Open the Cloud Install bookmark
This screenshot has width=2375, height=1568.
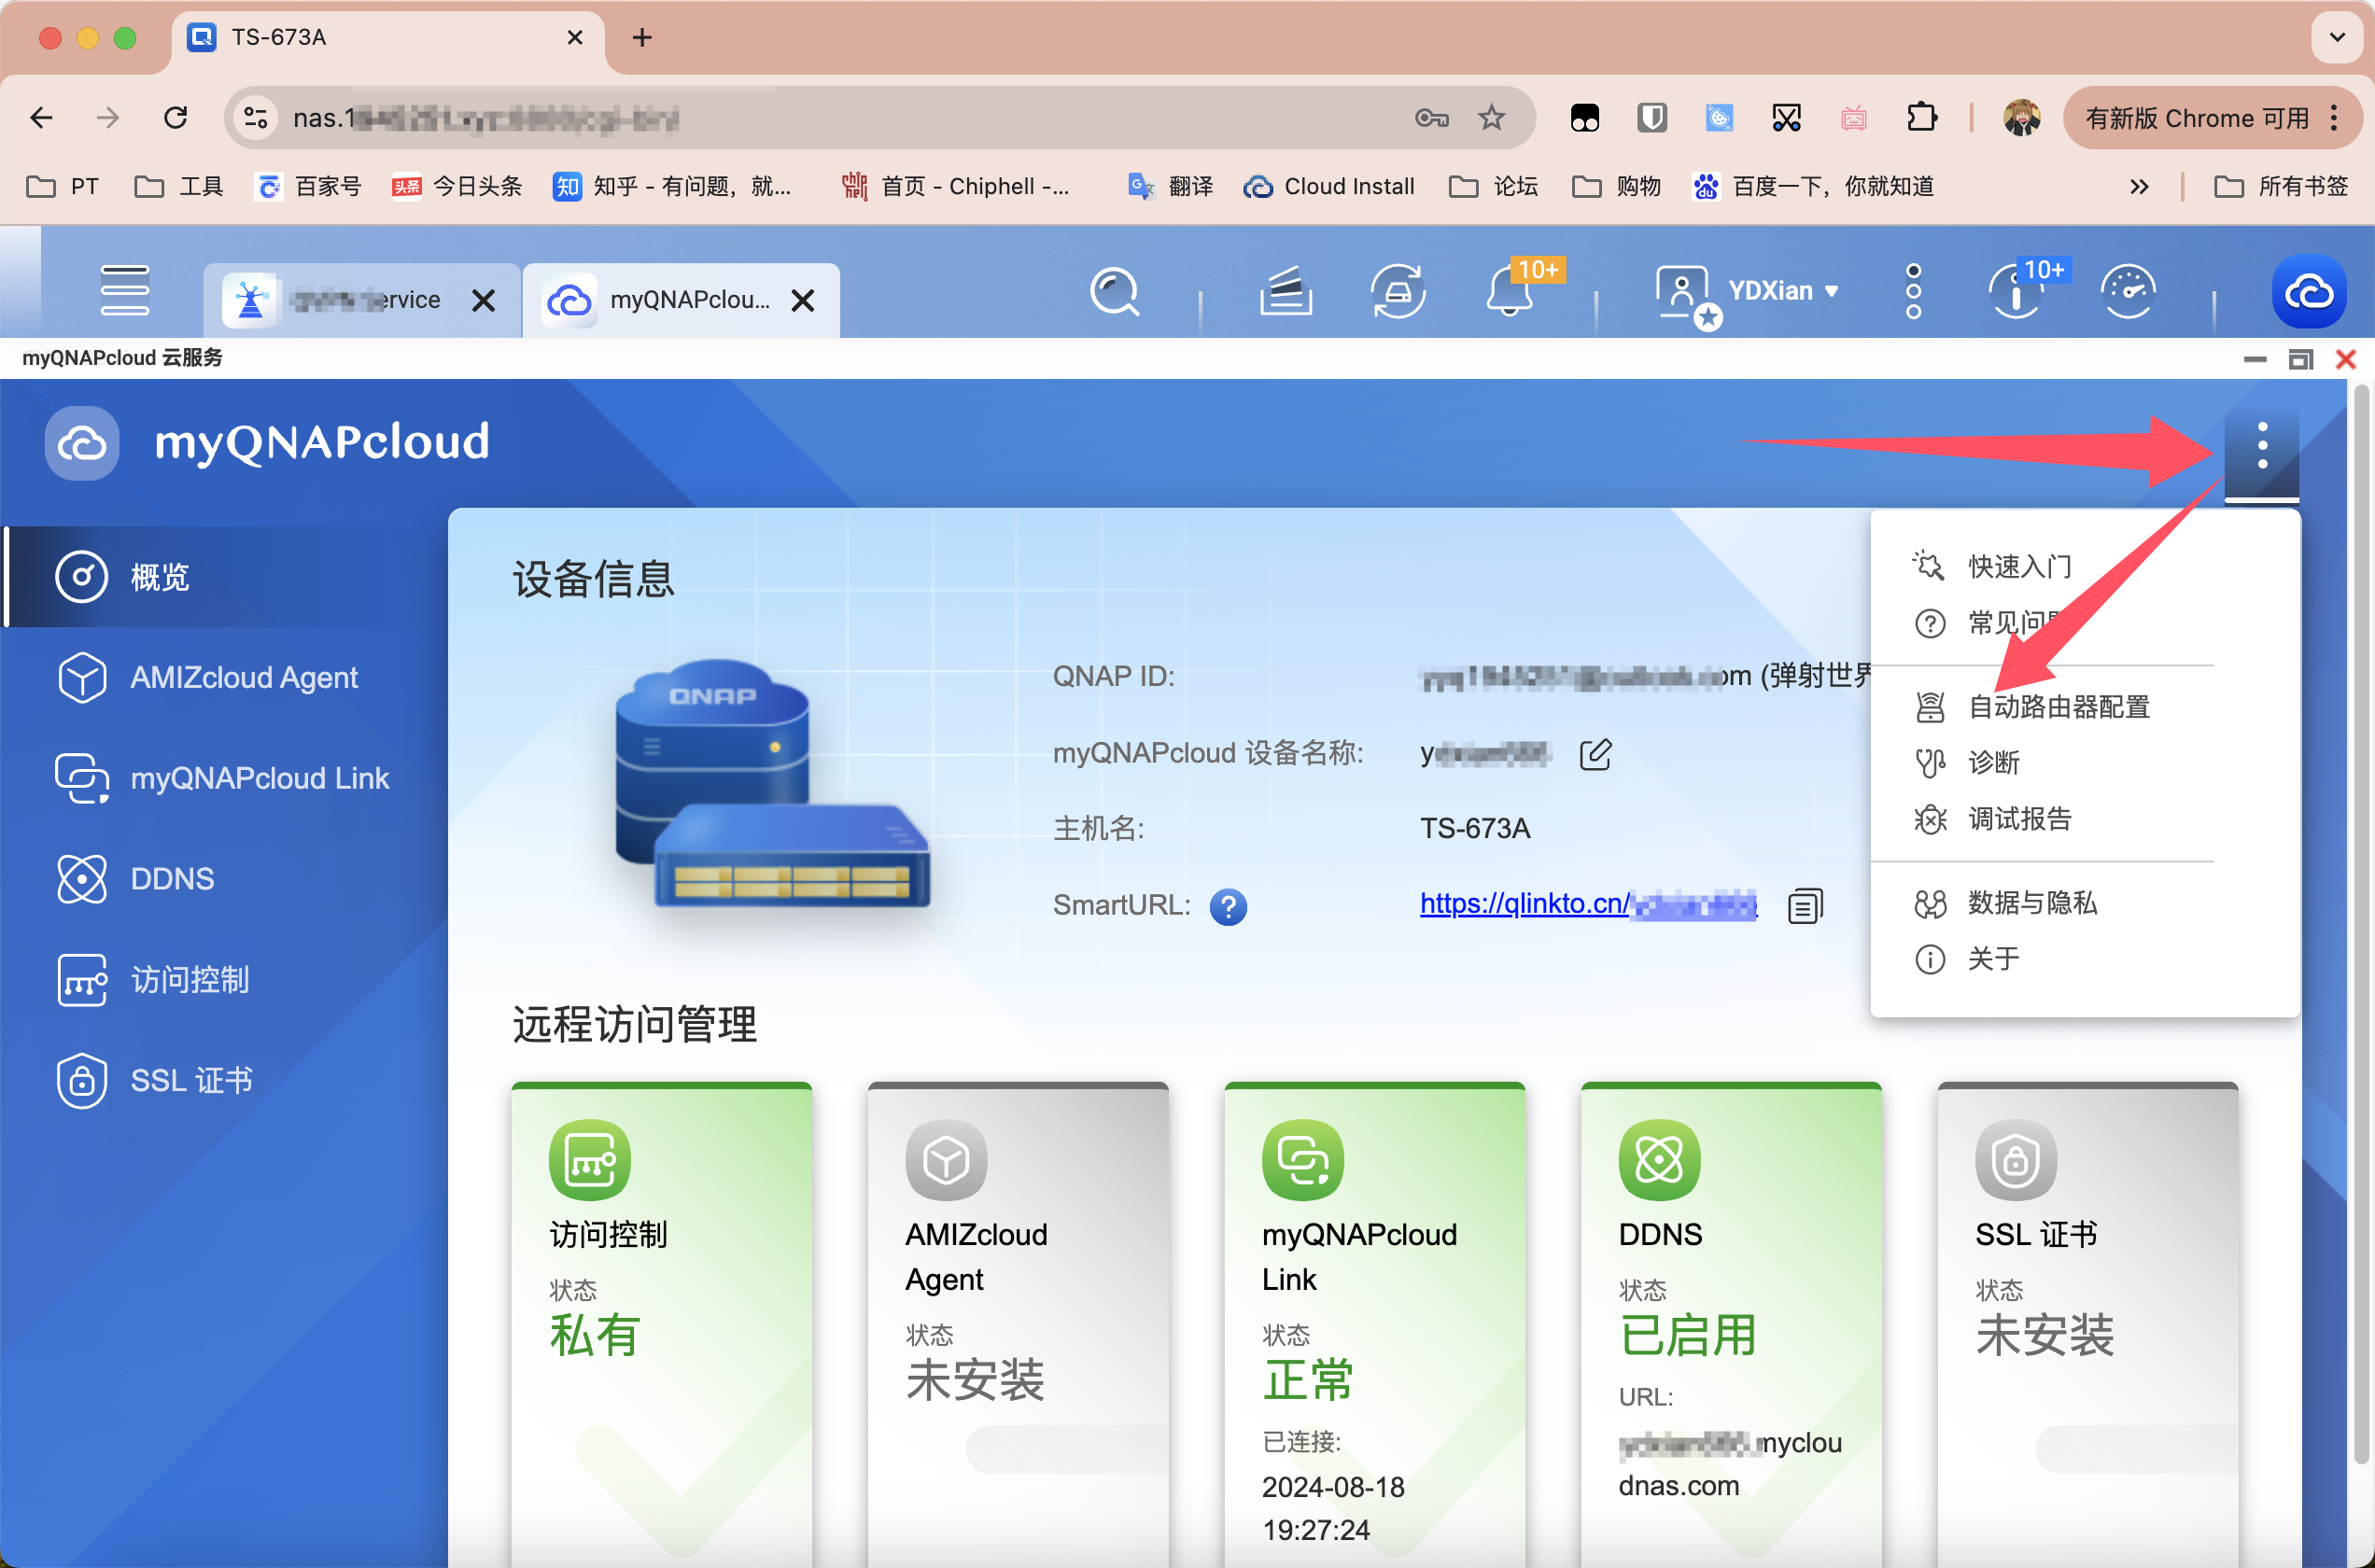coord(1329,187)
